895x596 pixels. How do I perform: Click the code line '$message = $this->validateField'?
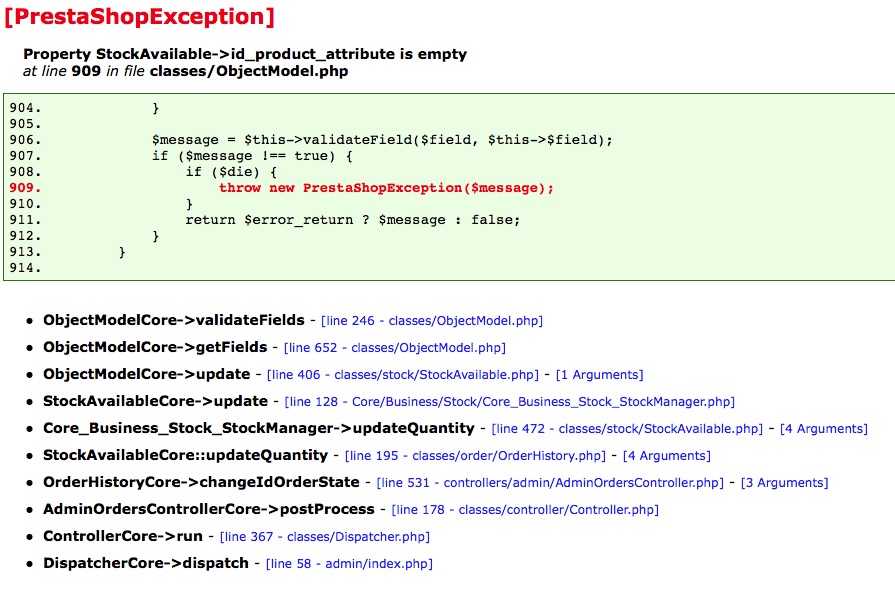click(x=382, y=140)
